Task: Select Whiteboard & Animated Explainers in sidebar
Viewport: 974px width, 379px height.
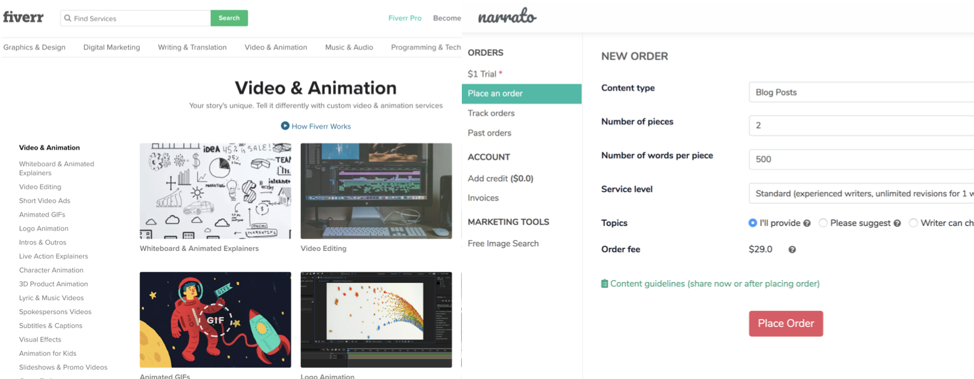Action: pos(57,168)
